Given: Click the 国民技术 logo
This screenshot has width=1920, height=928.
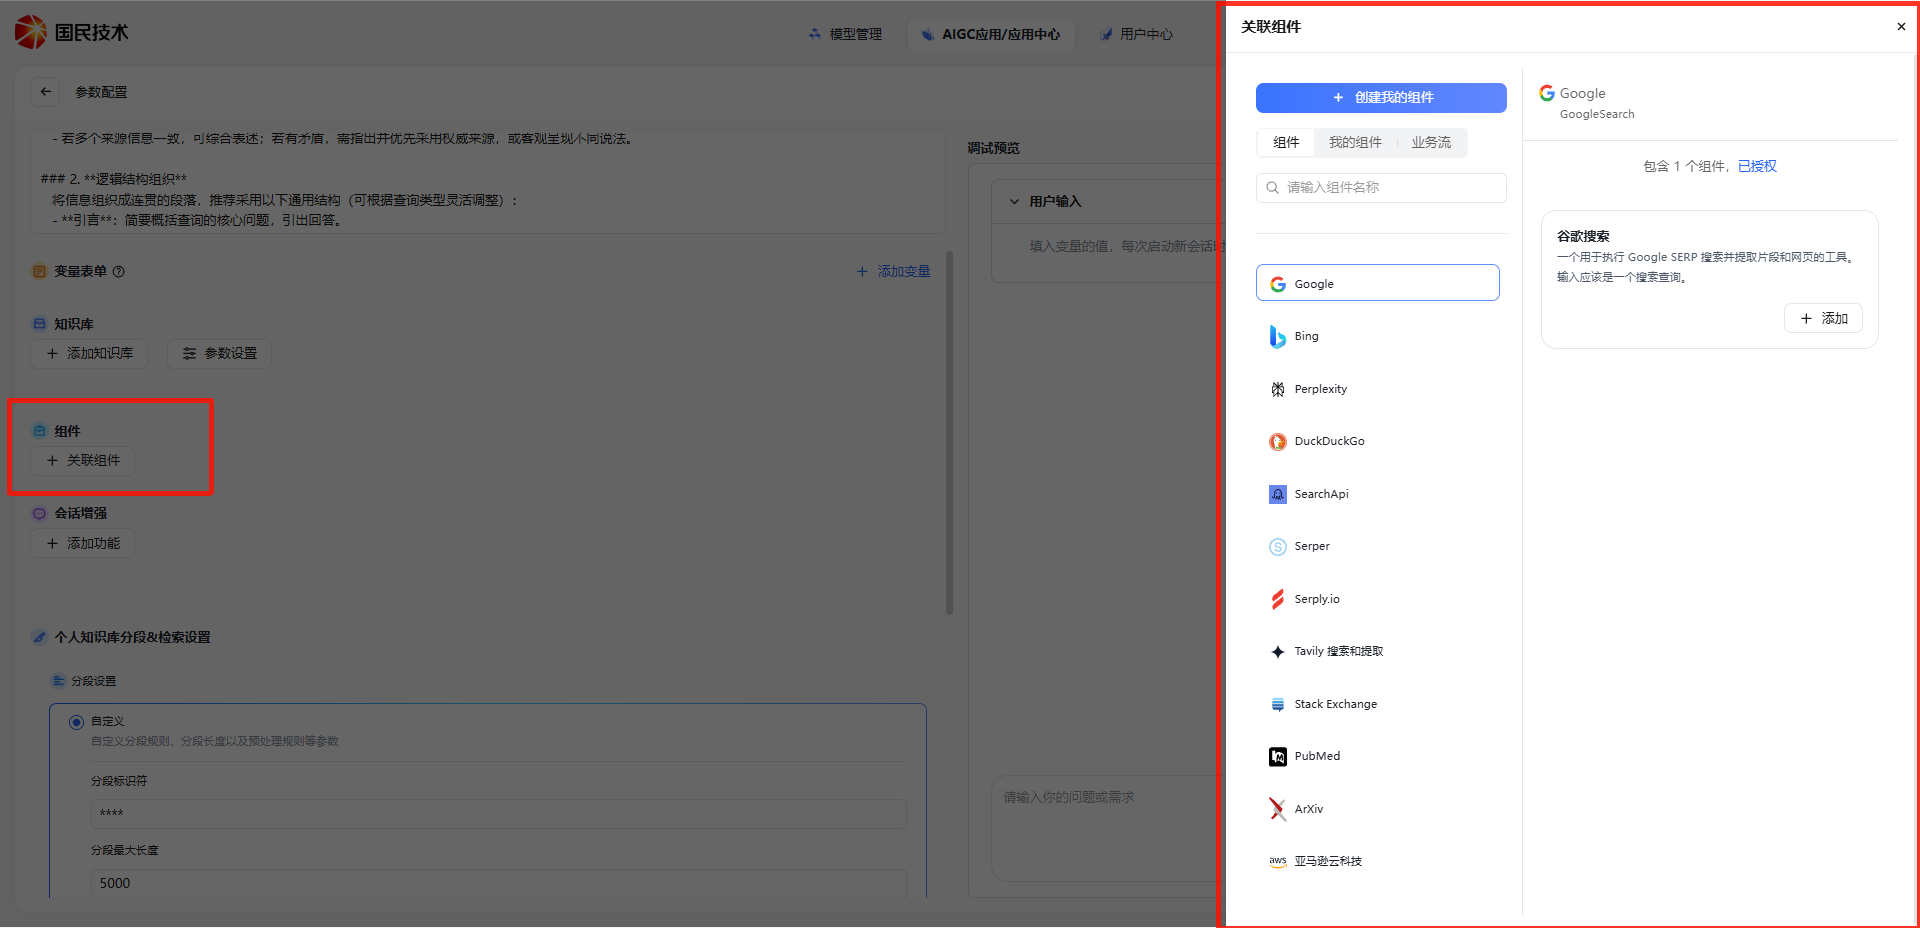Looking at the screenshot, I should coord(72,32).
